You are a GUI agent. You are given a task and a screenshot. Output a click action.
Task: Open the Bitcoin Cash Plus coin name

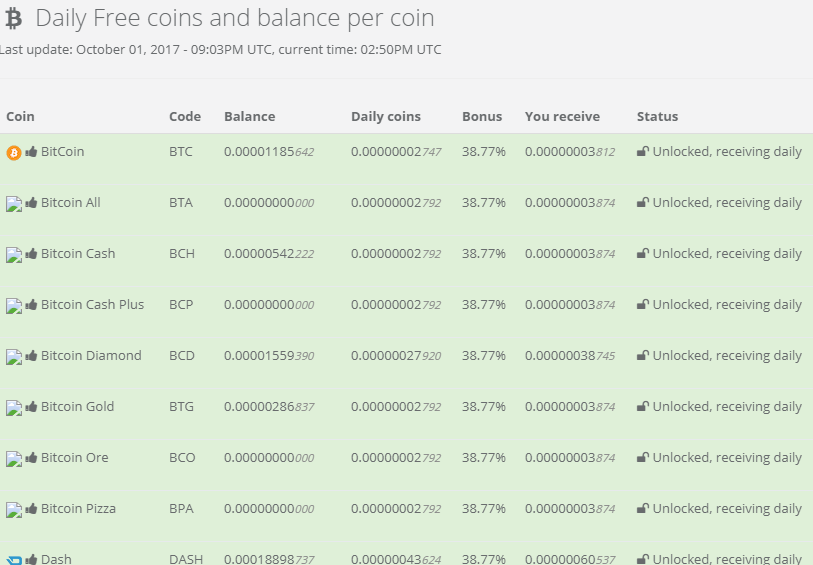(92, 304)
